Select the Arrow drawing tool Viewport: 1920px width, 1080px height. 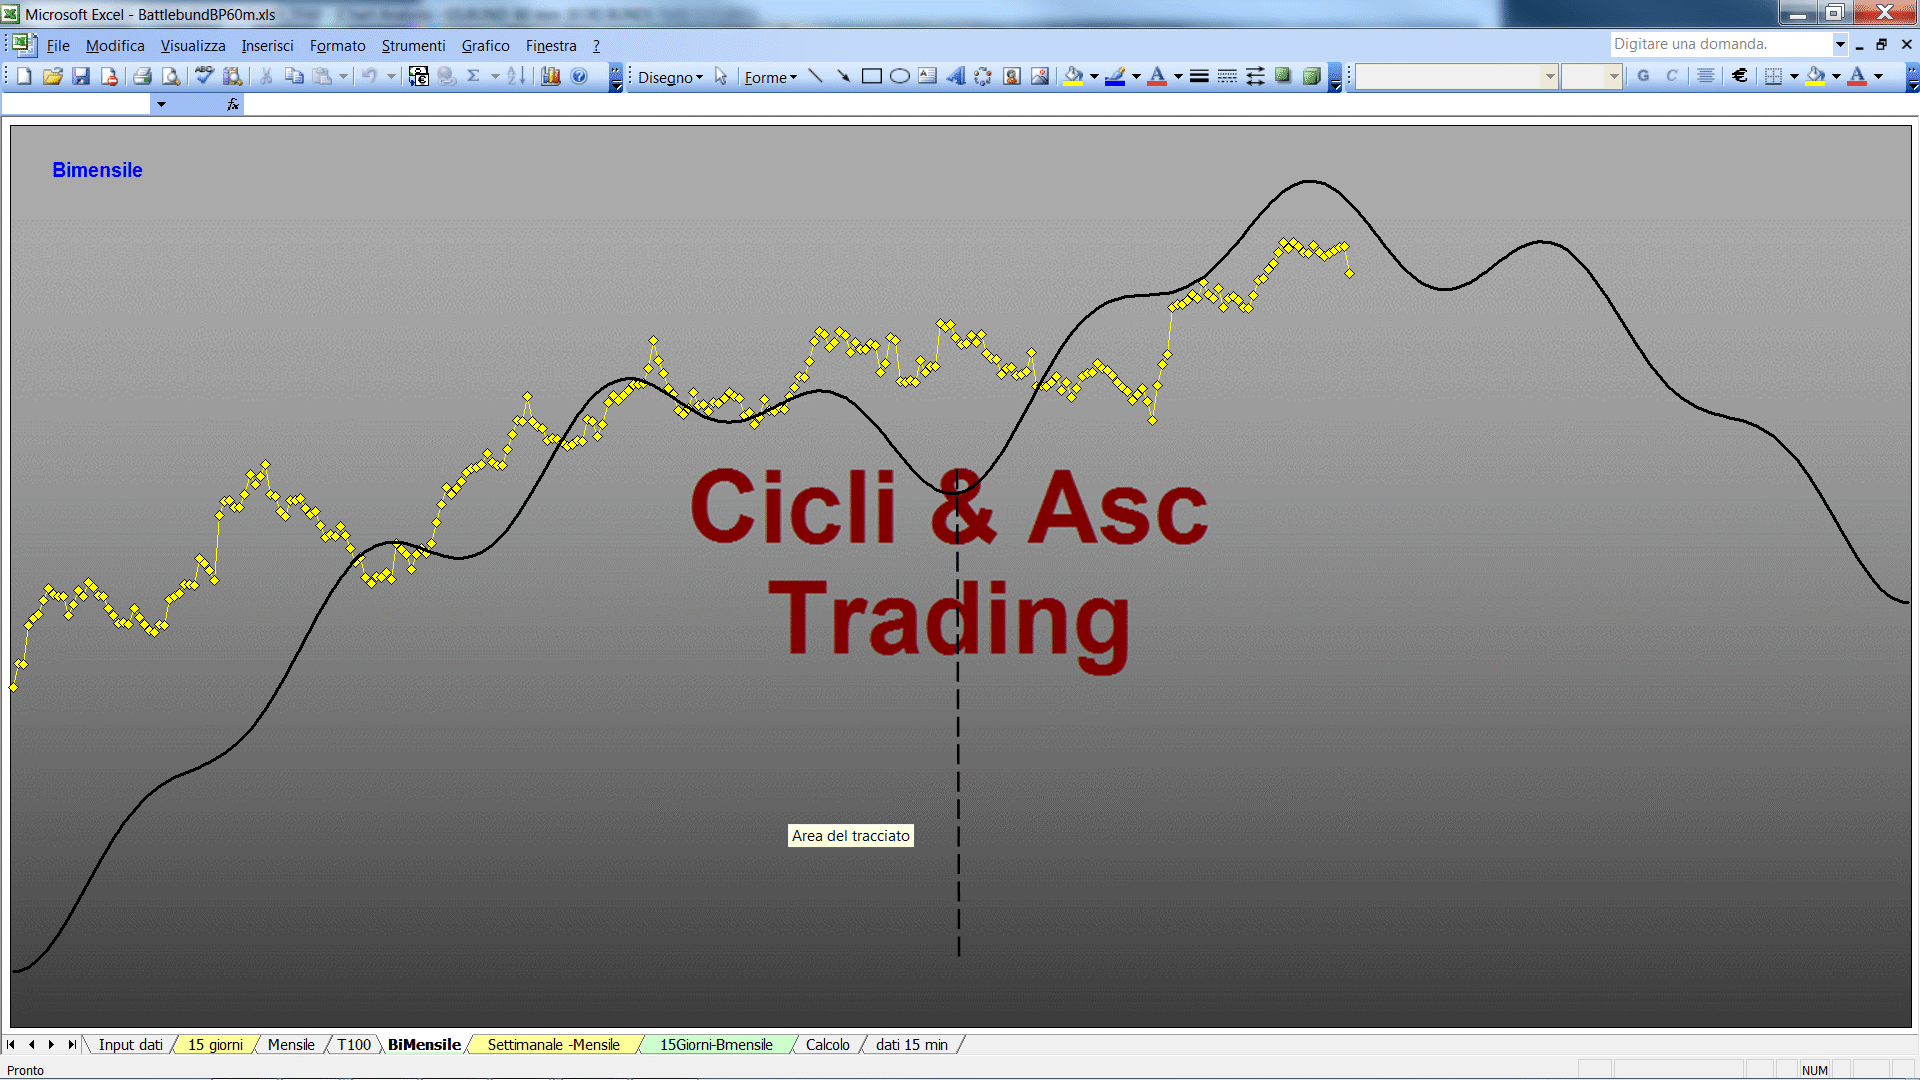click(x=843, y=76)
